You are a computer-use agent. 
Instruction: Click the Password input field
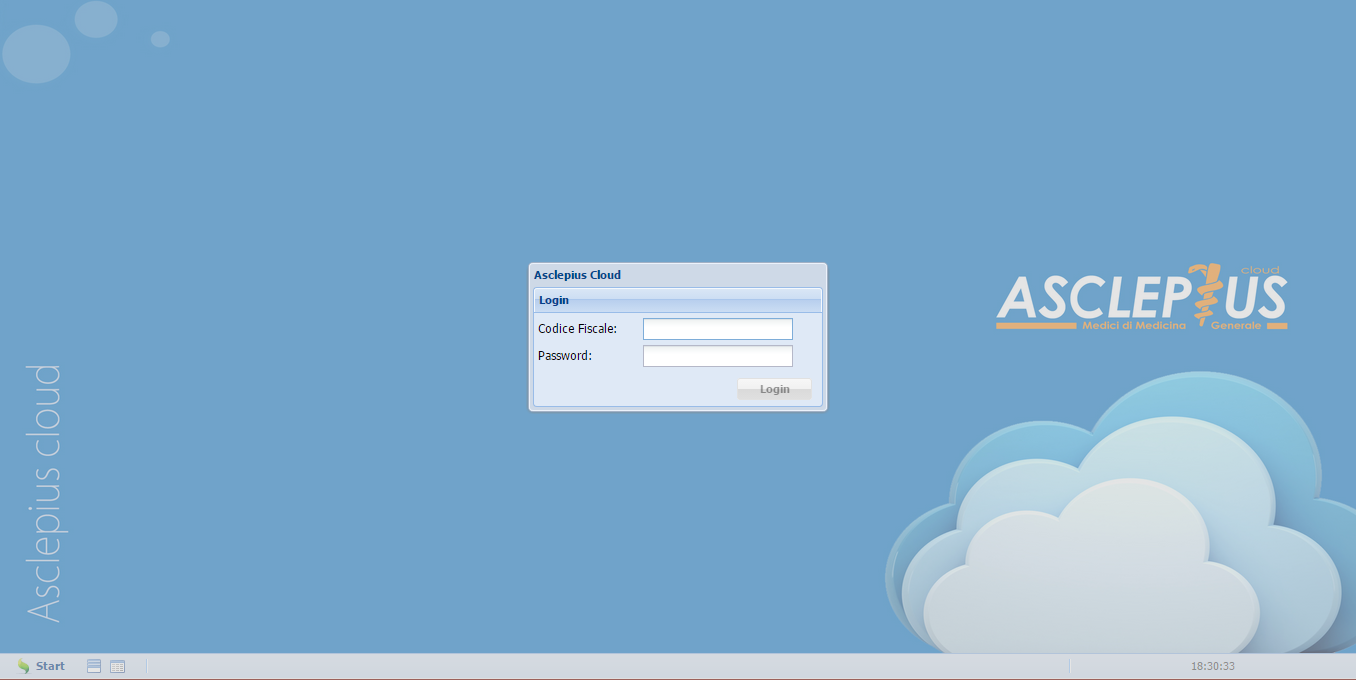pos(718,356)
